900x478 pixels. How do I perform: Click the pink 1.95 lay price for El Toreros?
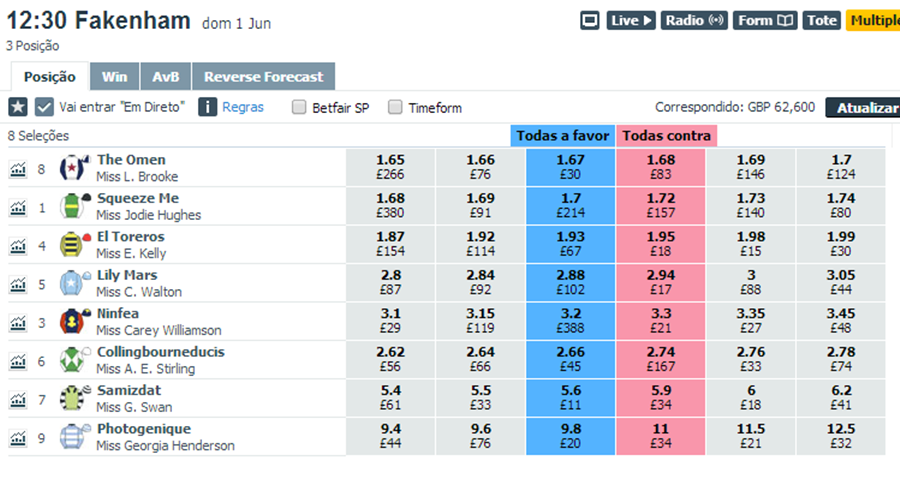tap(661, 245)
